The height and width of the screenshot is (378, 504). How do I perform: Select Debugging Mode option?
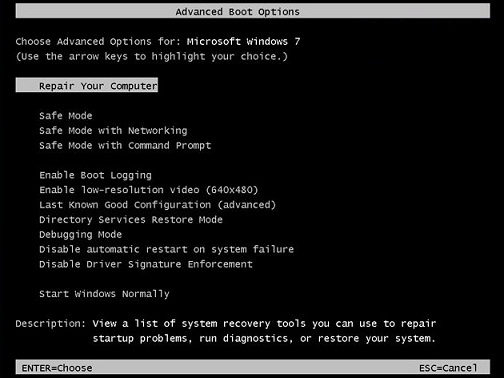click(81, 235)
